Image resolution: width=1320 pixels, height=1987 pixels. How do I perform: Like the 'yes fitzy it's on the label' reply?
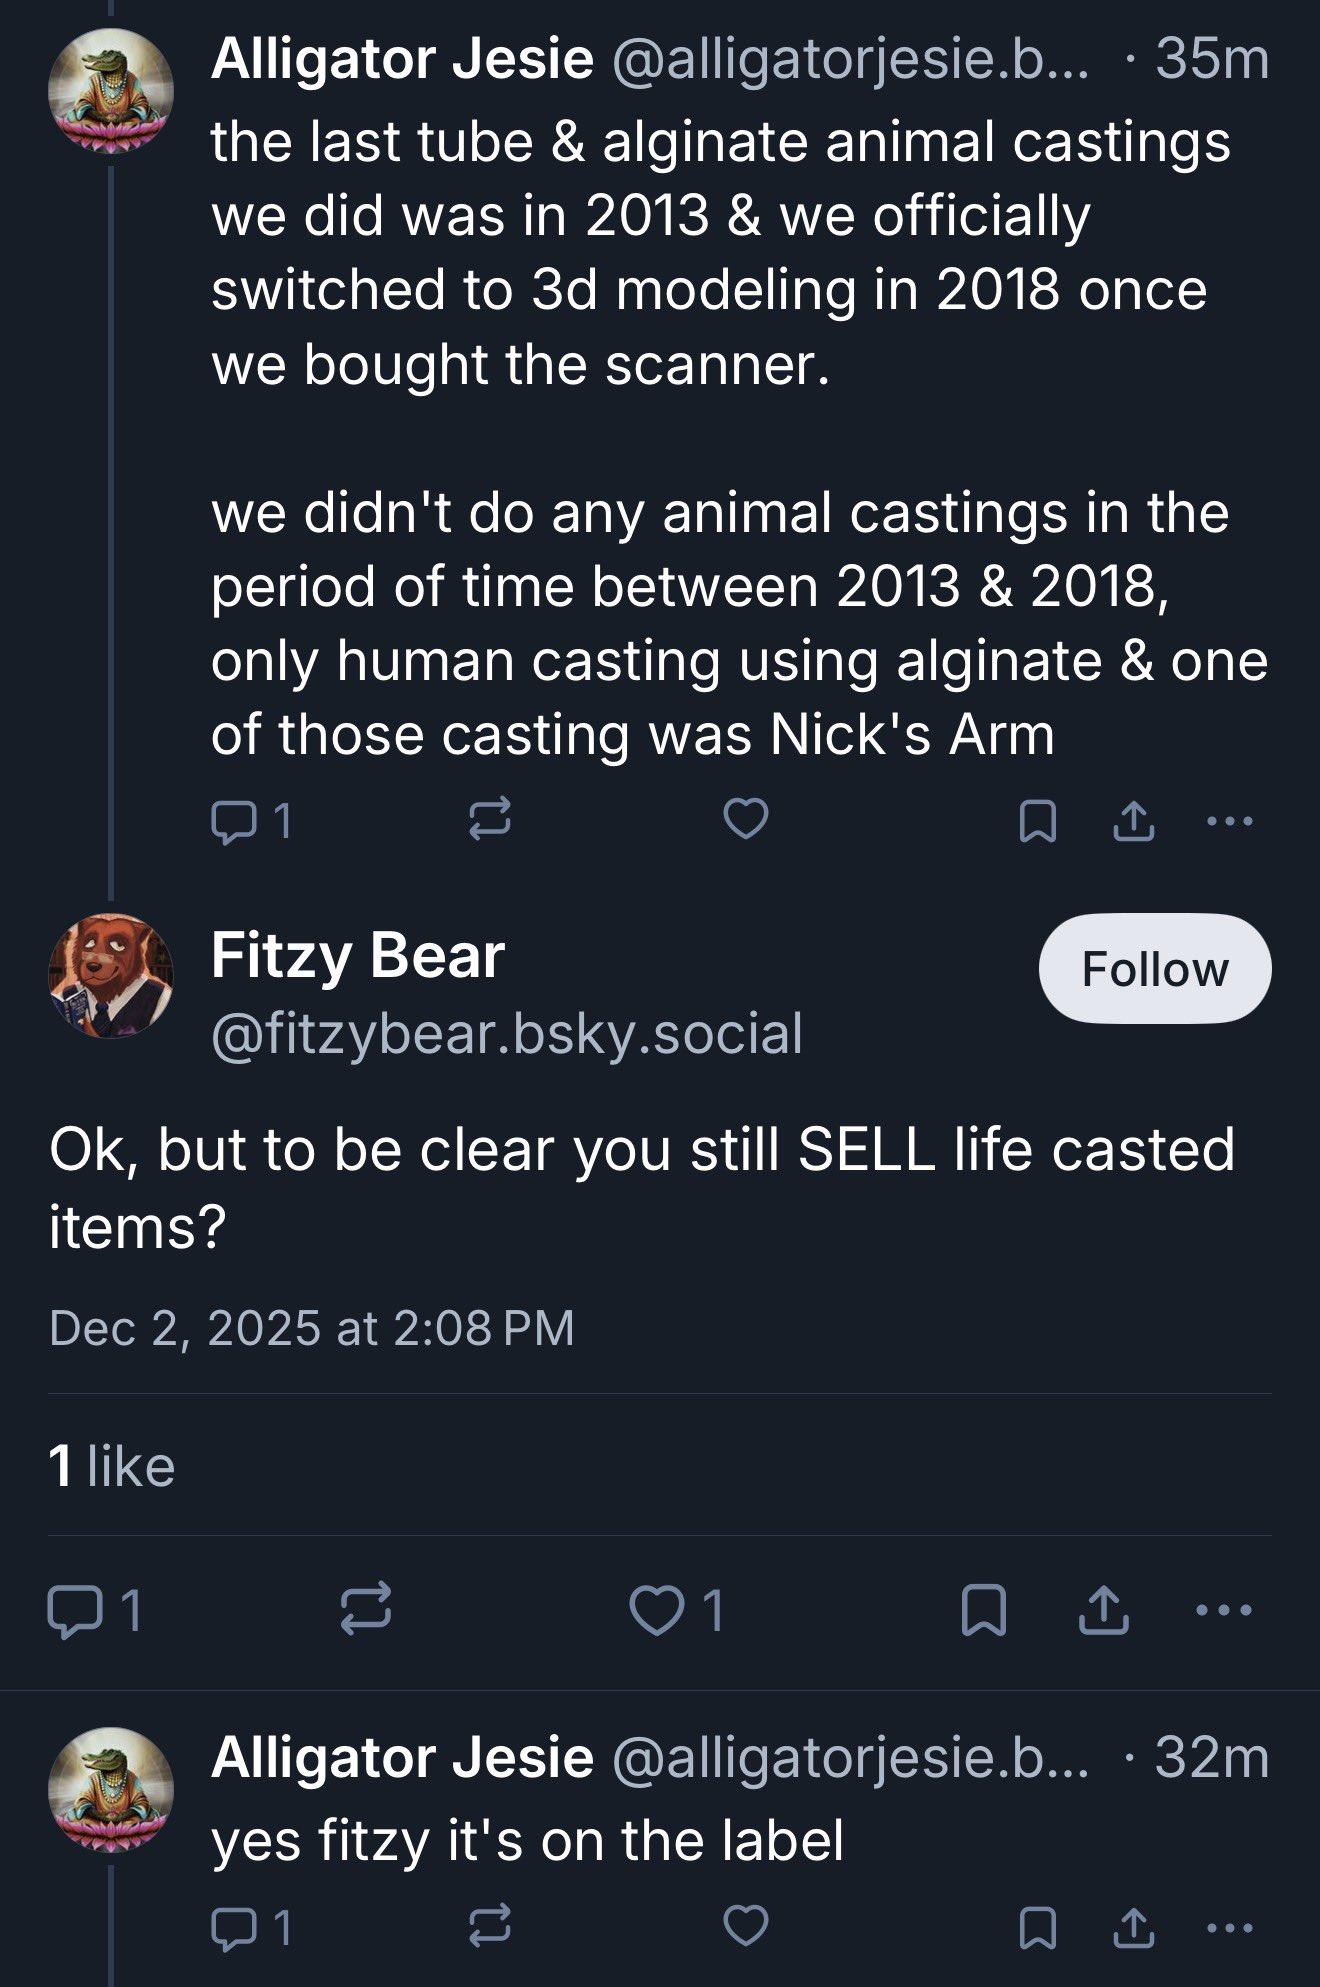pos(745,1926)
